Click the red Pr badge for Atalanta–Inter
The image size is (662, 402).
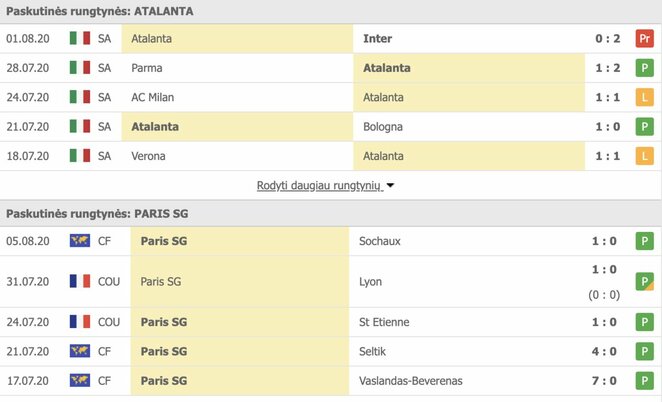pos(645,39)
